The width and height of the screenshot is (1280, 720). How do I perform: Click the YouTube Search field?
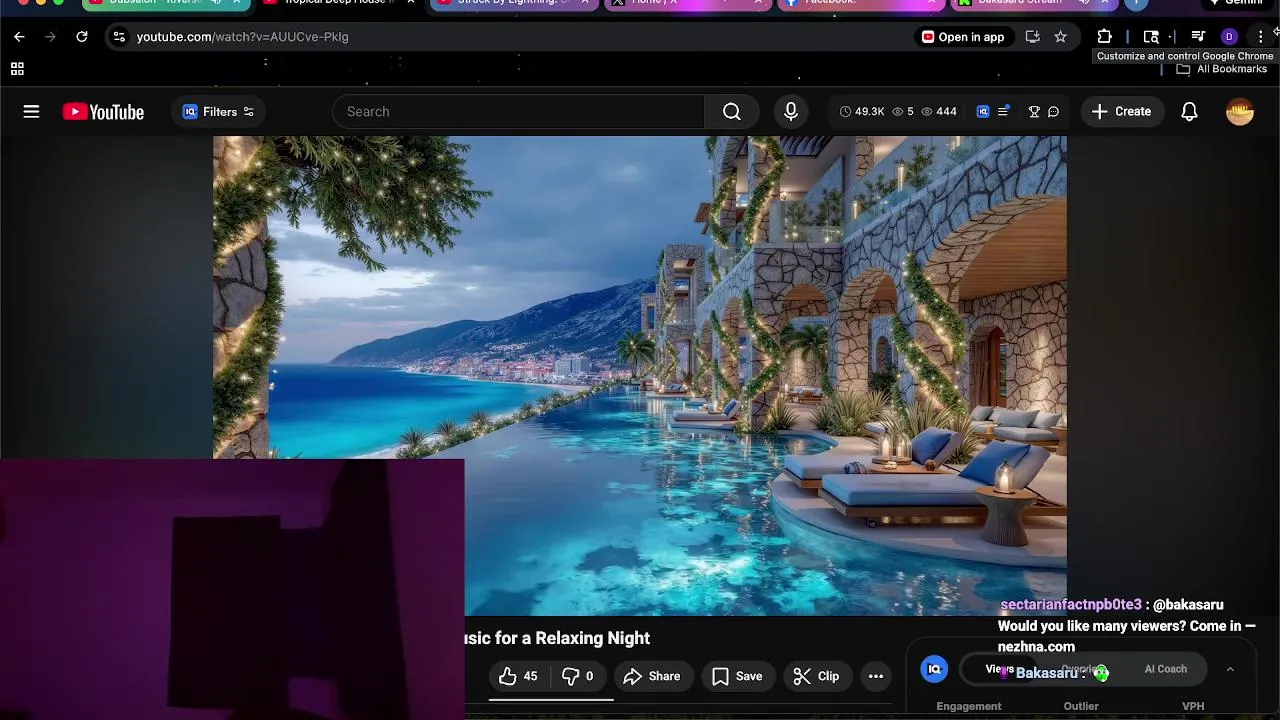[518, 112]
